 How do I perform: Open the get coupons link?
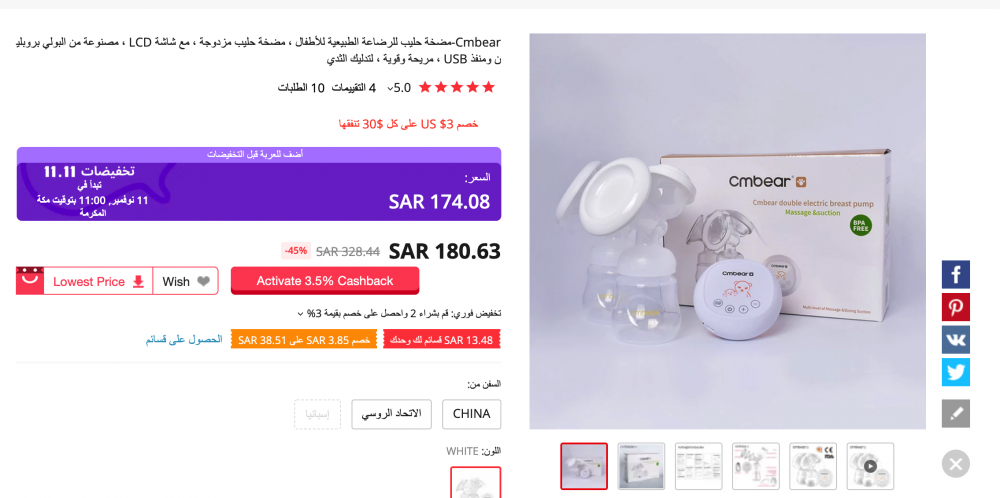point(184,339)
